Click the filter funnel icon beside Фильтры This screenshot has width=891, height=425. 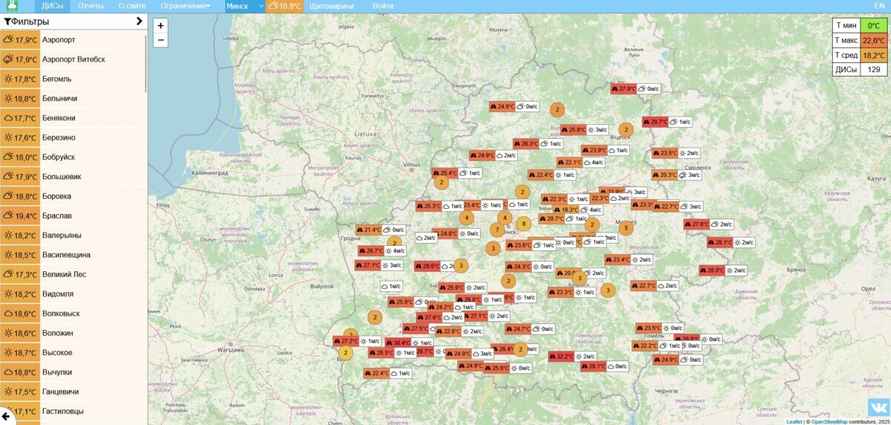pos(8,20)
